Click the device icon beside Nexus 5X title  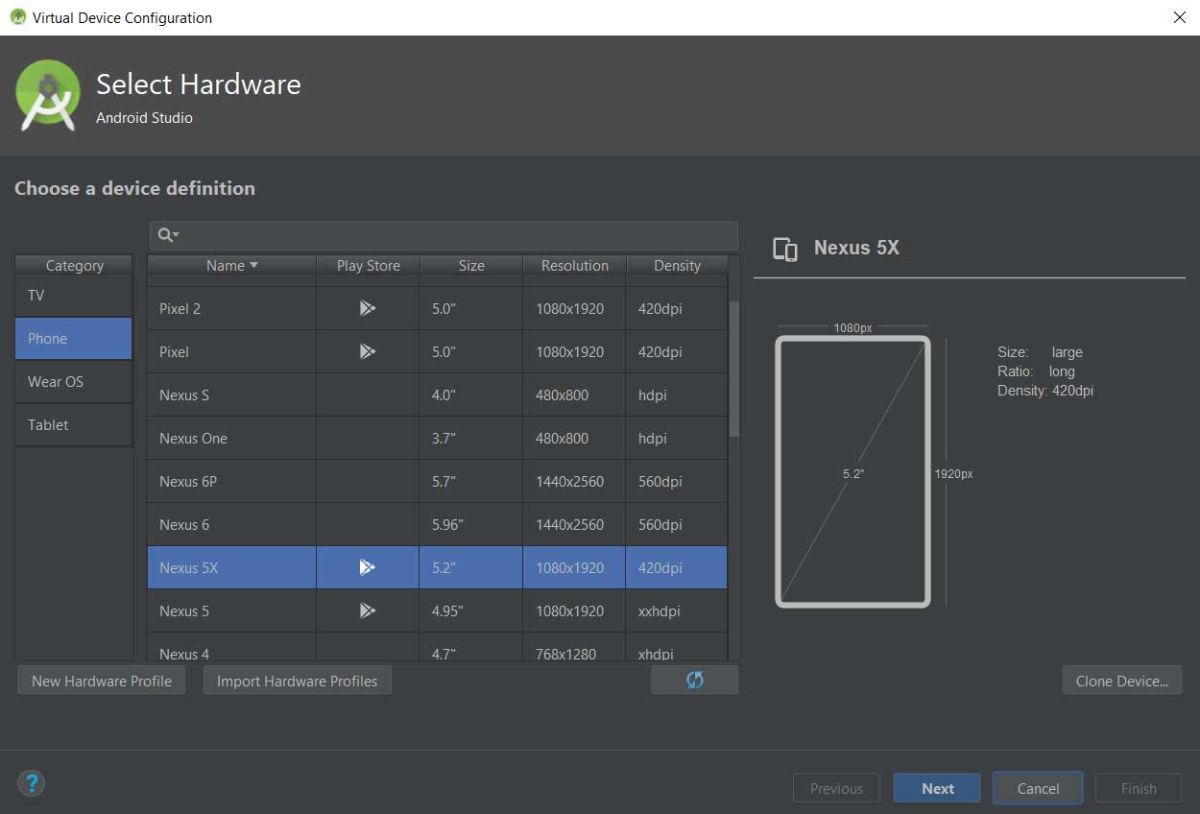[x=785, y=249]
